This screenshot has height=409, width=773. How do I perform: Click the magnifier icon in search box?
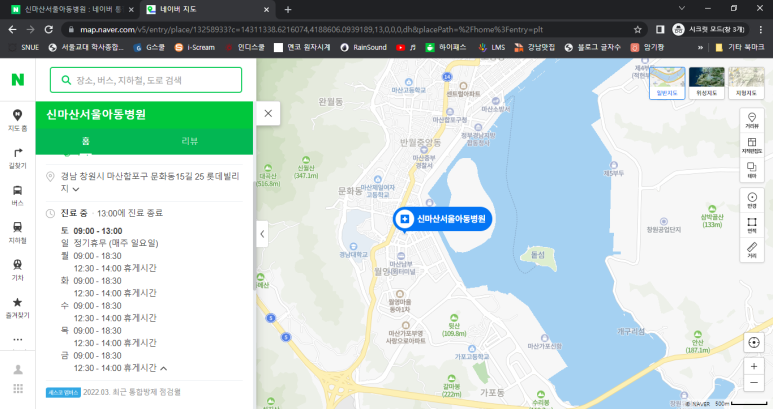(x=66, y=80)
